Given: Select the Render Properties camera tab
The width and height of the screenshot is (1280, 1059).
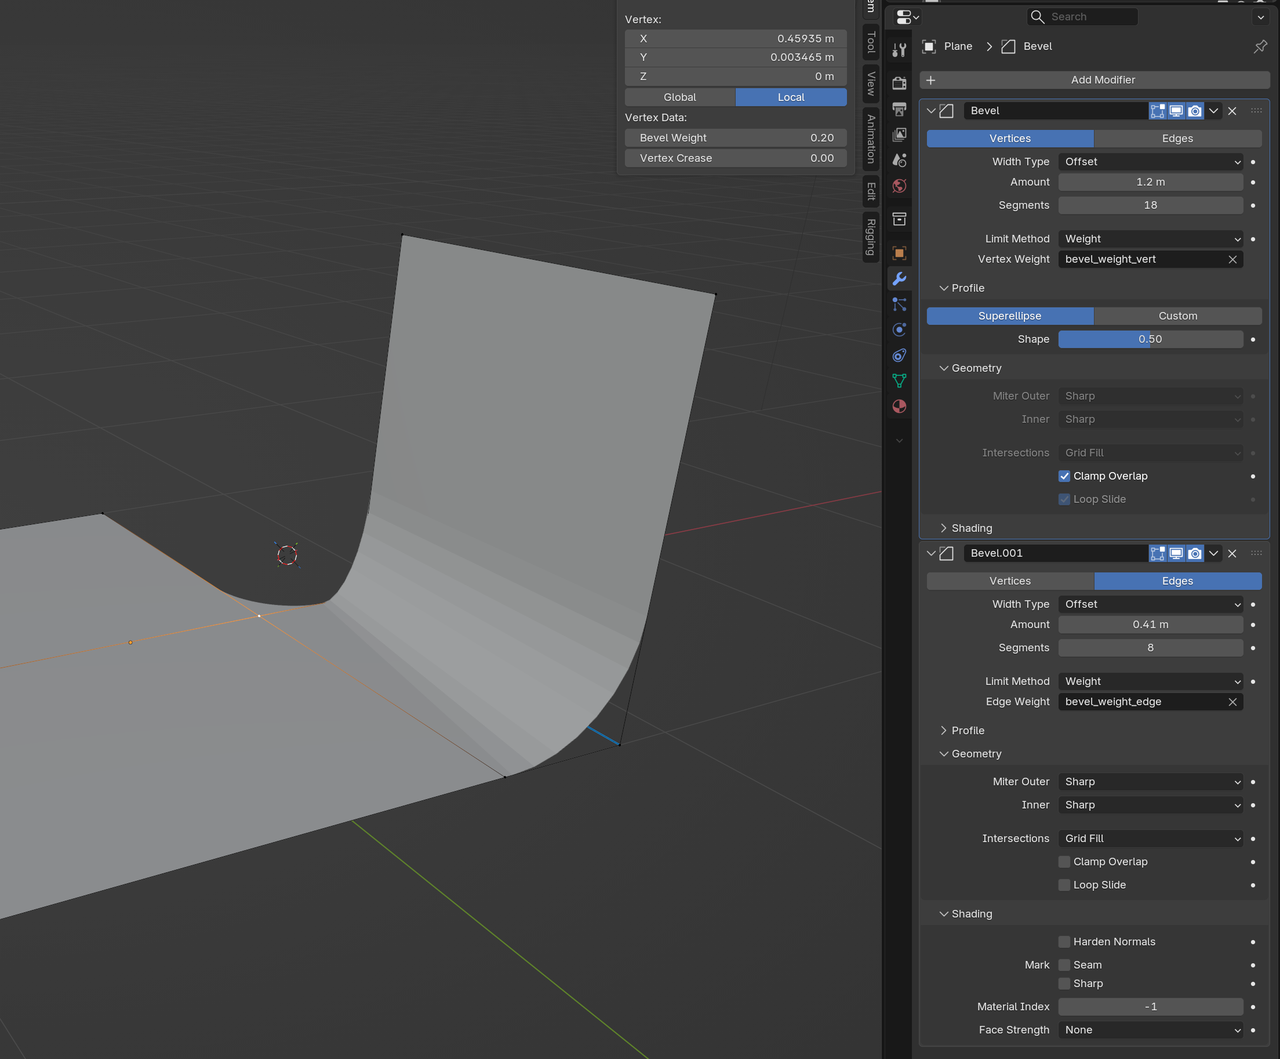Looking at the screenshot, I should [899, 84].
